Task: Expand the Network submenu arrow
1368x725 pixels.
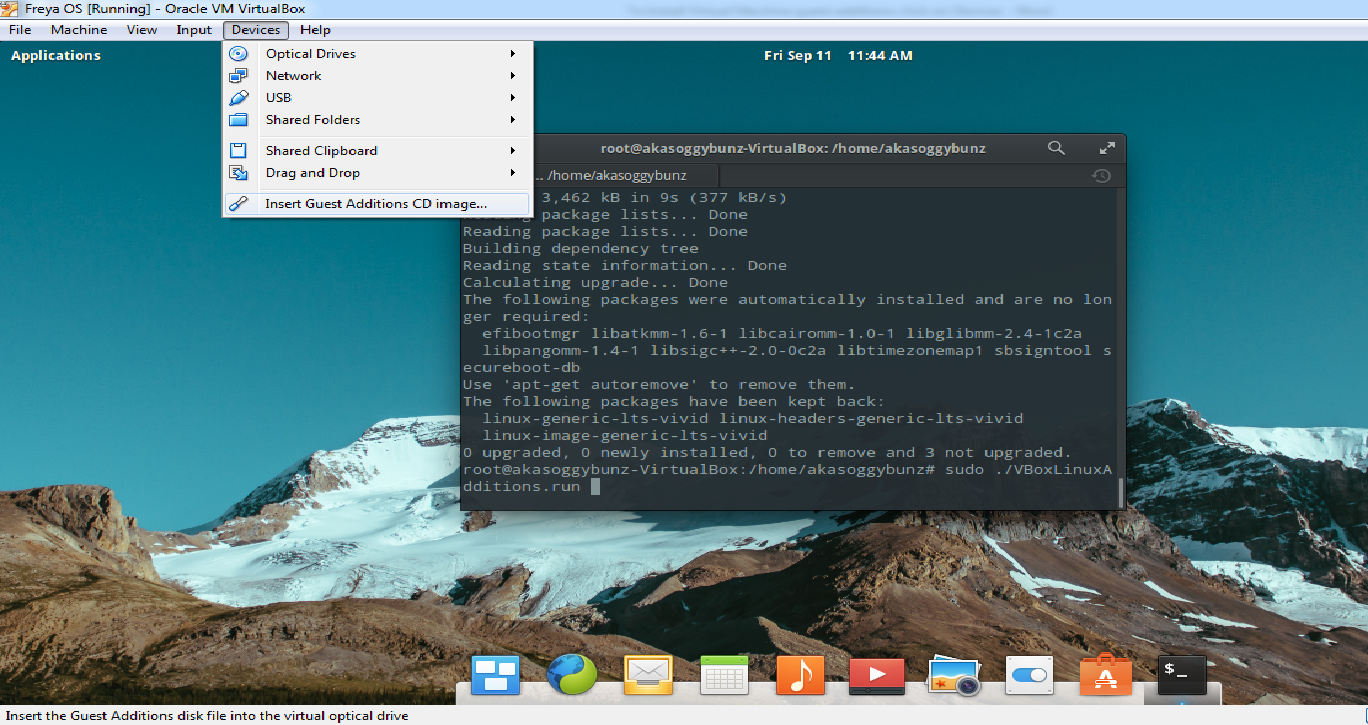Action: tap(513, 76)
